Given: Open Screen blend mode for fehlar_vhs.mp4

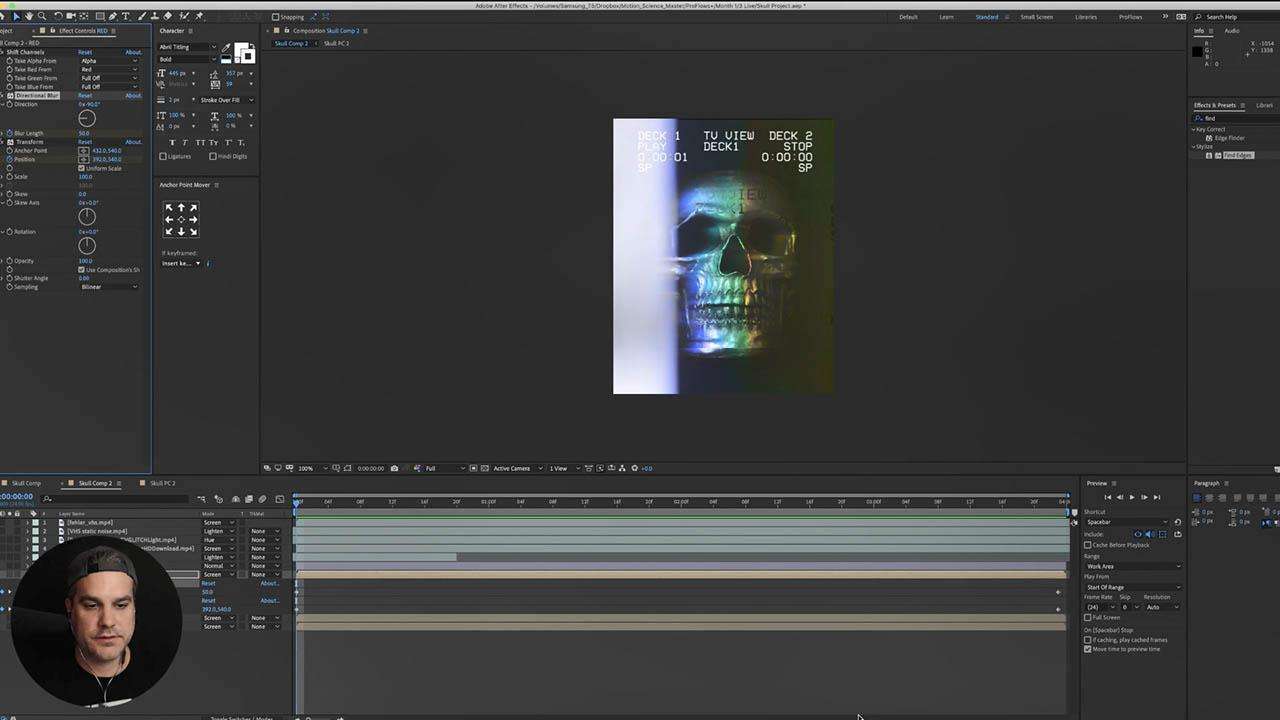Looking at the screenshot, I should 218,522.
